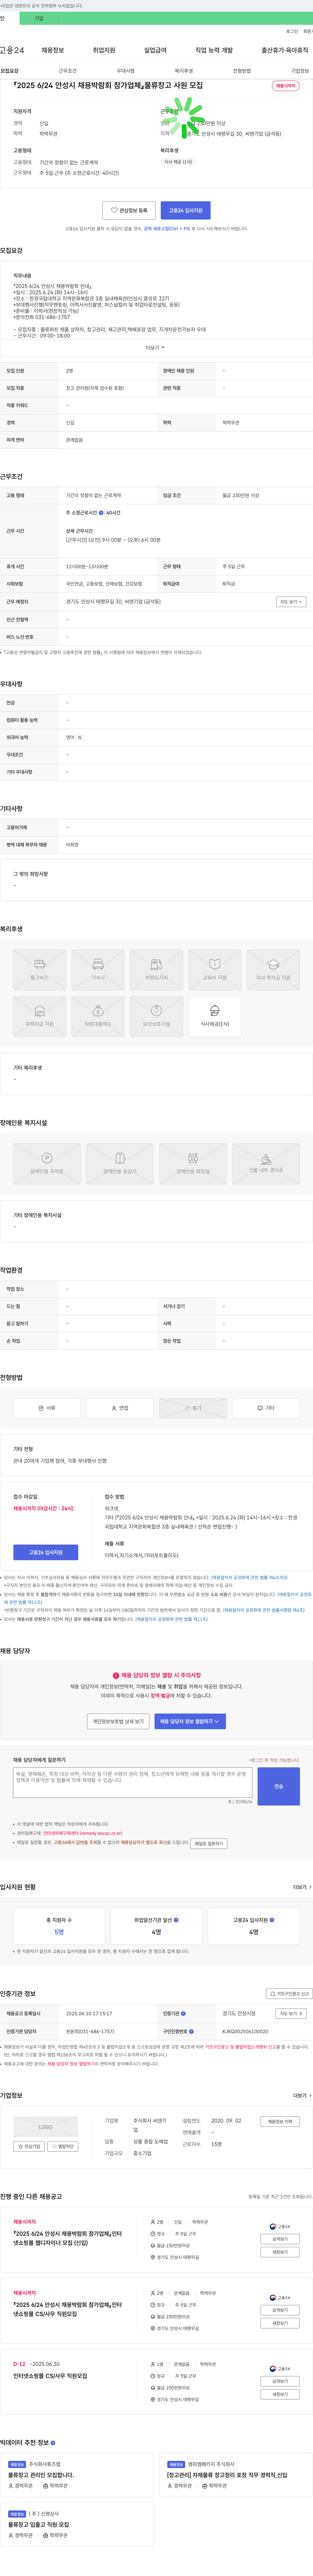The height and width of the screenshot is (2576, 313).
Task: Open 웹디자이너 모집 (신입) job listing
Action: (67, 2238)
